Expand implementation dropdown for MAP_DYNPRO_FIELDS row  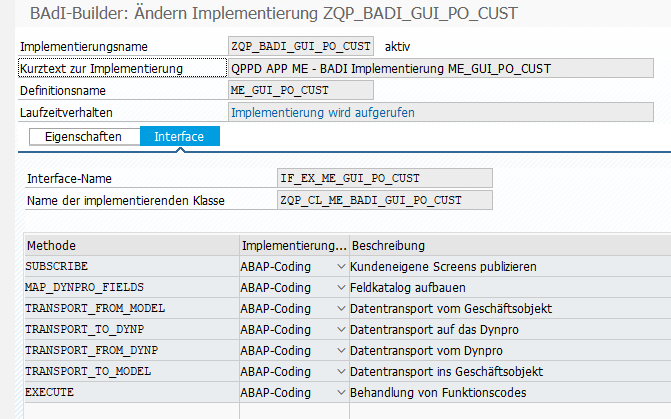click(x=343, y=288)
